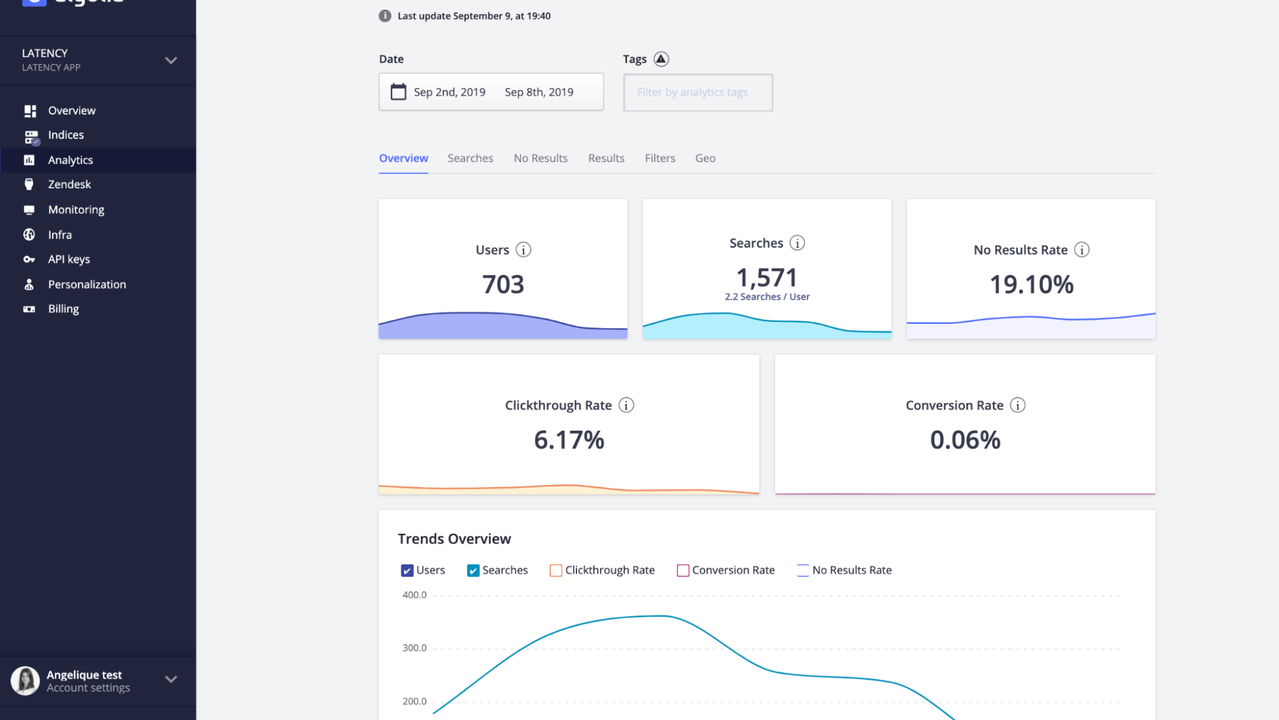Enable the Clickthrough Rate checkbox
This screenshot has height=720, width=1279.
(556, 571)
